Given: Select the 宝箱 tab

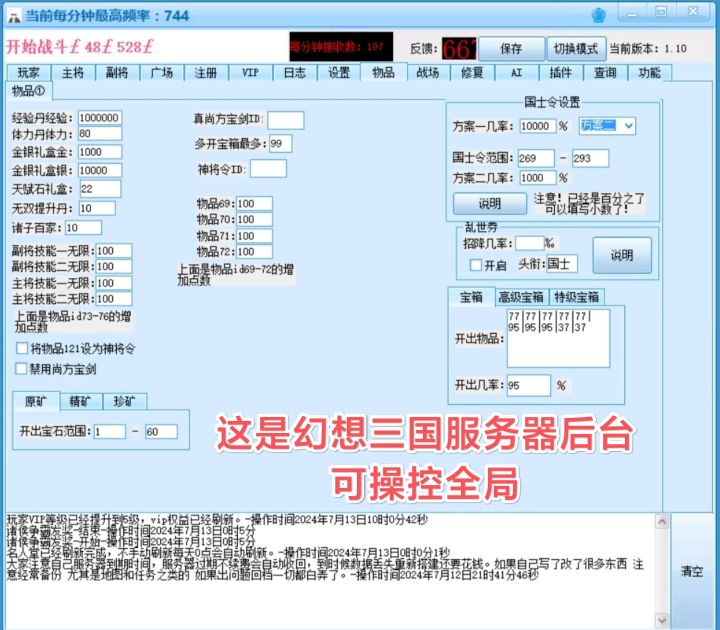Looking at the screenshot, I should (x=472, y=297).
